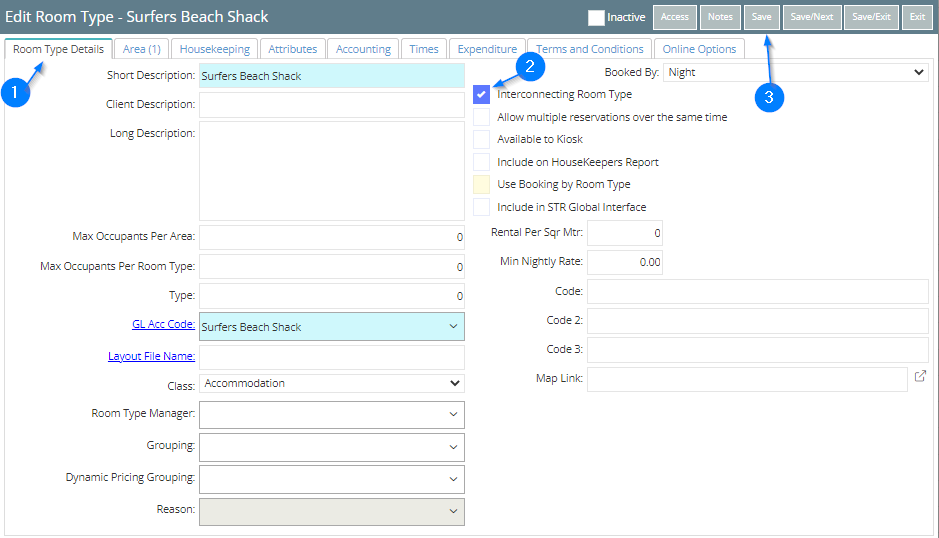Enable Include on HouseKeepers Report
Screen dimensions: 939x538
482,162
